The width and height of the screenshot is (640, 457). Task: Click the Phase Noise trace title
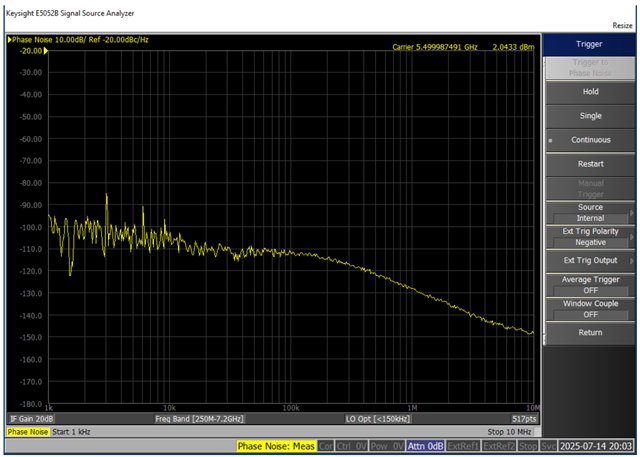tap(78, 40)
